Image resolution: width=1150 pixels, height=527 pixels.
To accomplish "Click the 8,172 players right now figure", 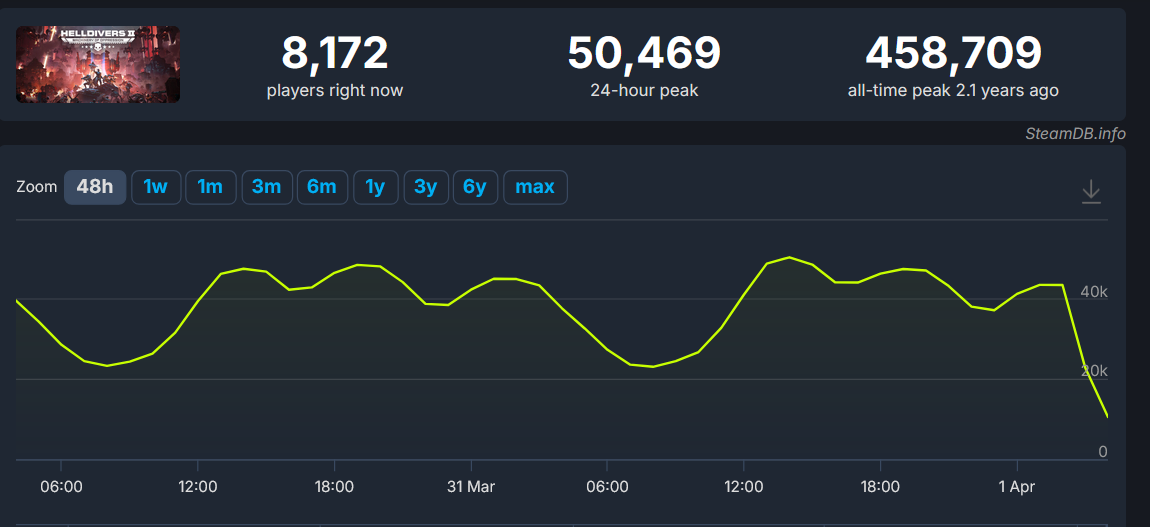I will [x=334, y=54].
